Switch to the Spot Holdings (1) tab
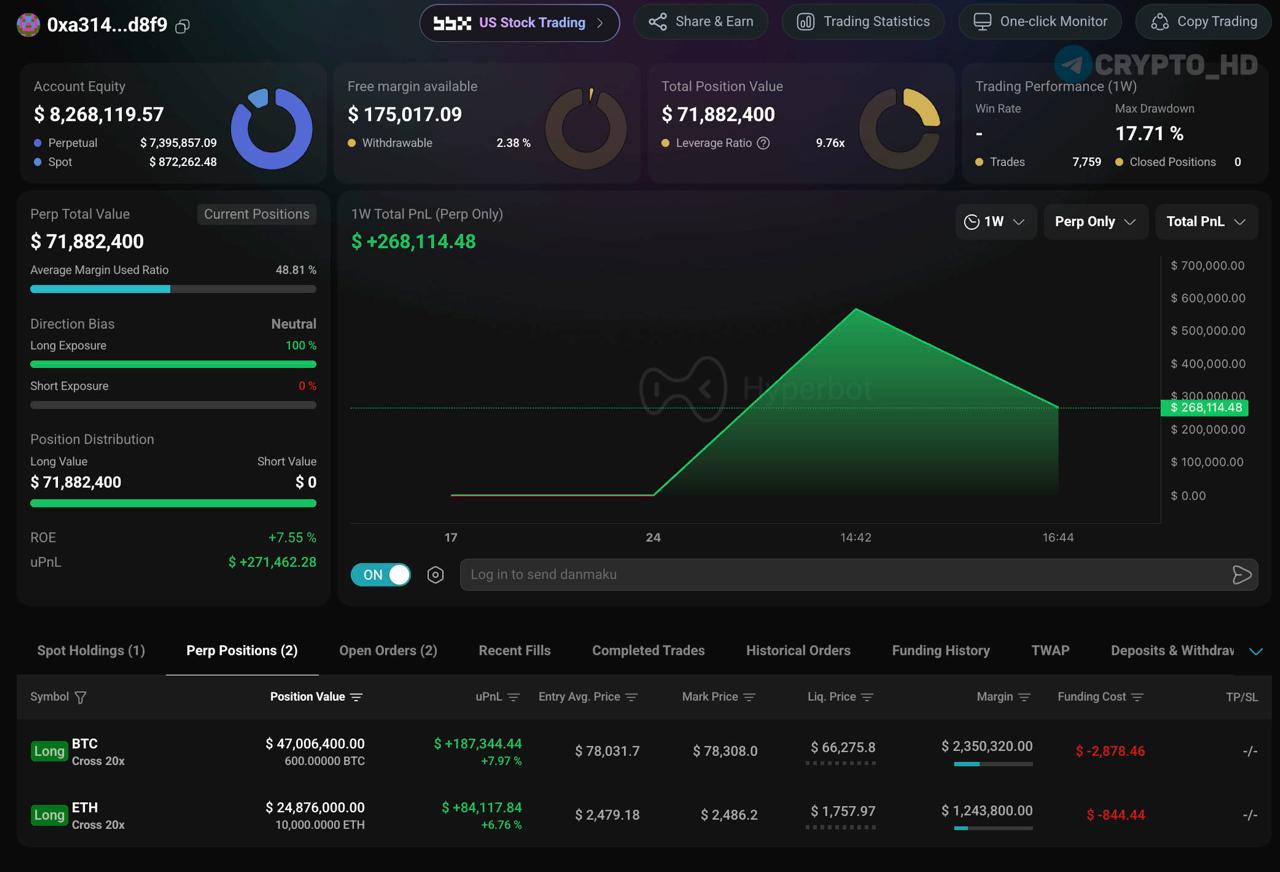 click(x=91, y=651)
